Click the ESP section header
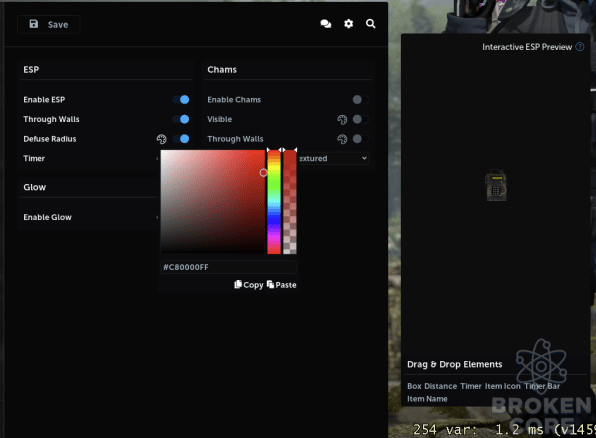The image size is (596, 438). 31,70
